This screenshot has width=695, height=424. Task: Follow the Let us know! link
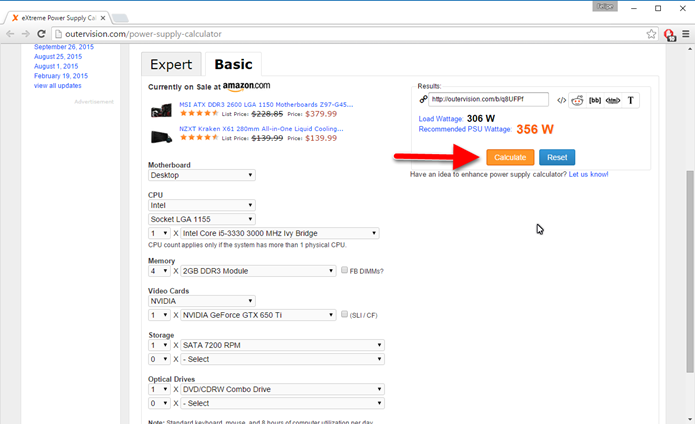tap(588, 175)
